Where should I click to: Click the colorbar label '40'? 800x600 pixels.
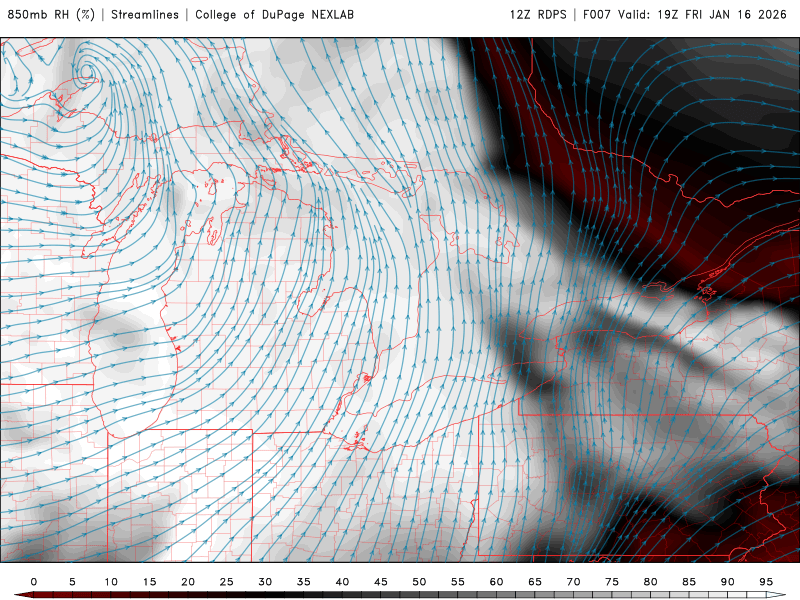click(342, 582)
